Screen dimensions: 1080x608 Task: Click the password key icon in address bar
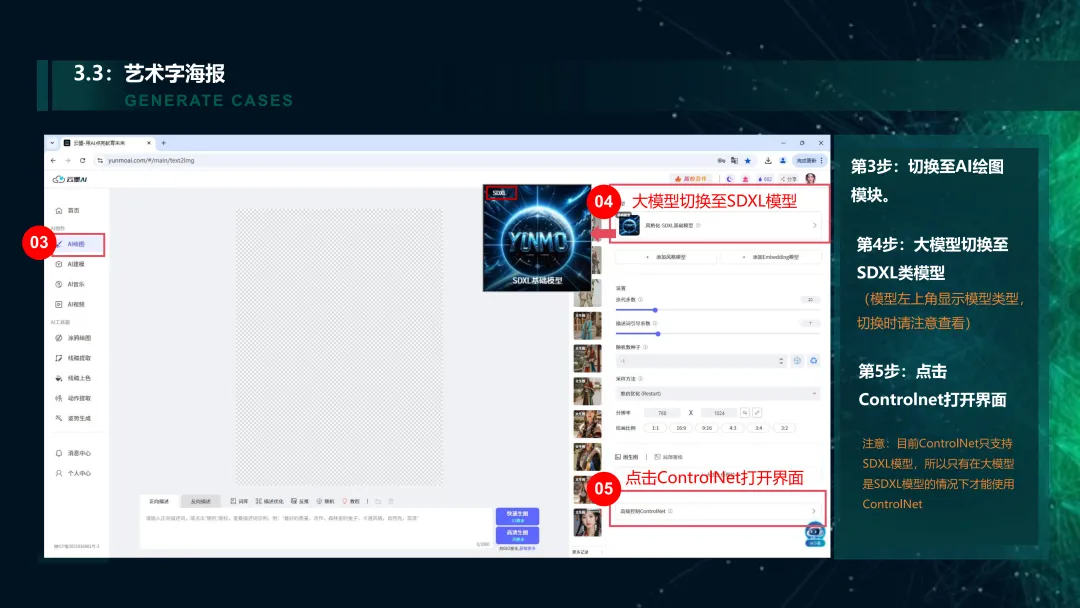[721, 160]
